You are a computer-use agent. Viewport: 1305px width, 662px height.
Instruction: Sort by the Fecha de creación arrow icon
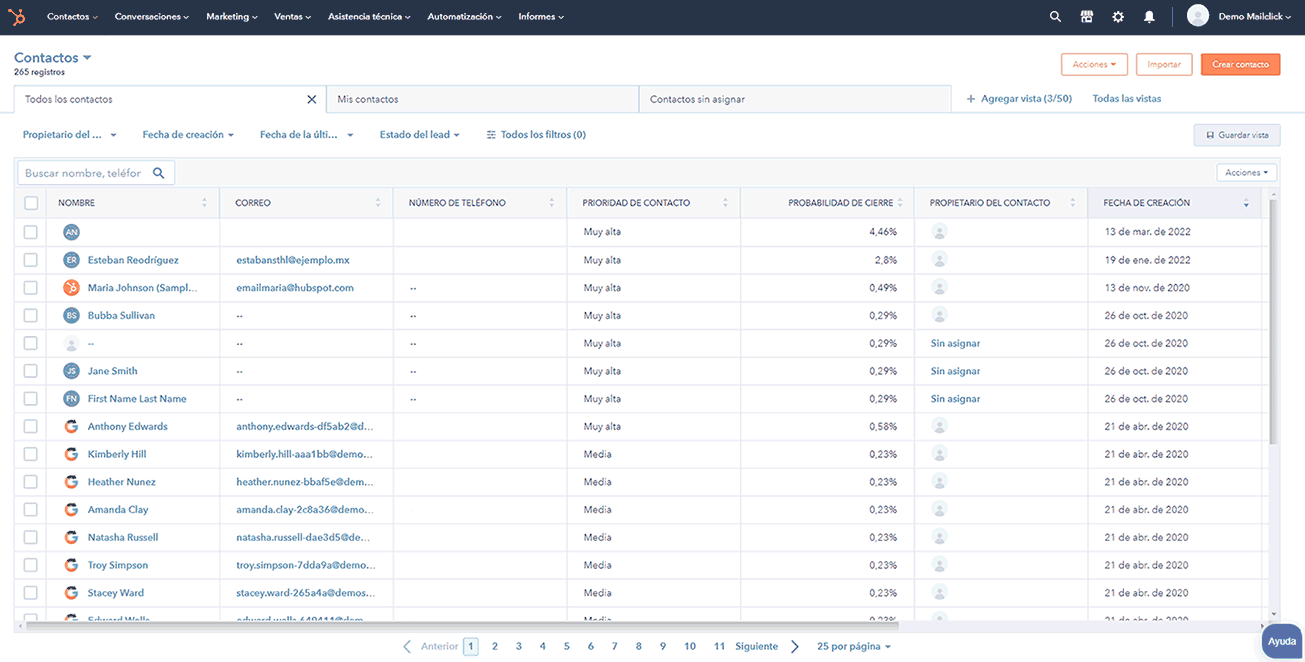pos(1245,203)
